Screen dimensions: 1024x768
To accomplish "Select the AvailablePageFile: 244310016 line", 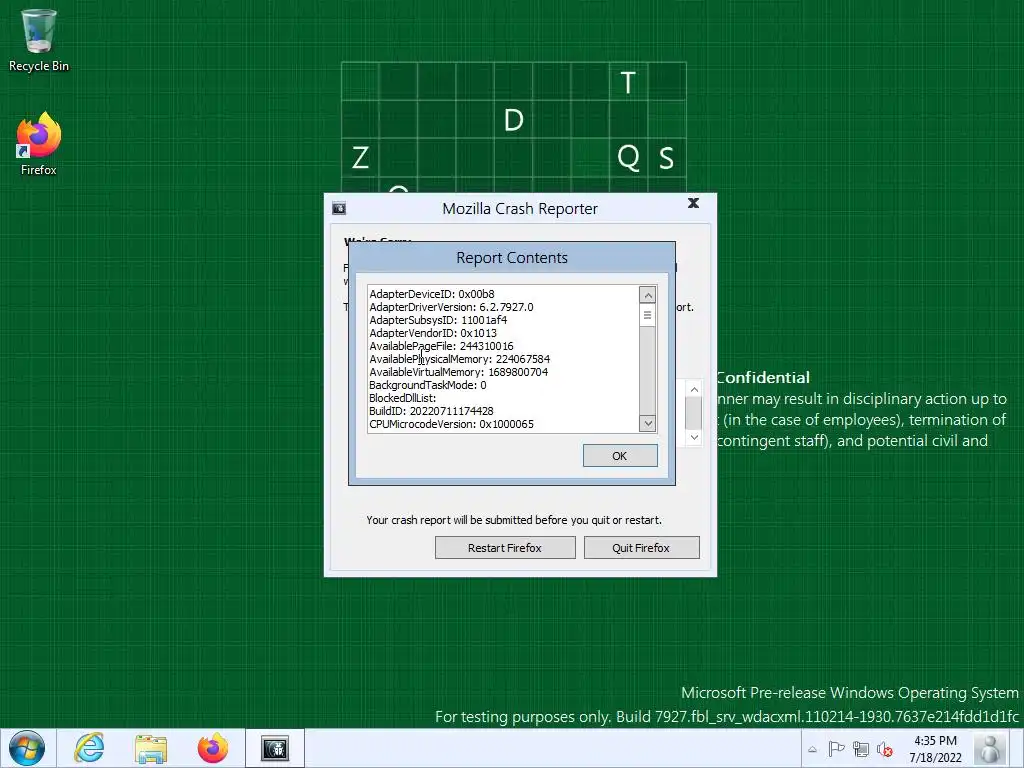I will 441,346.
